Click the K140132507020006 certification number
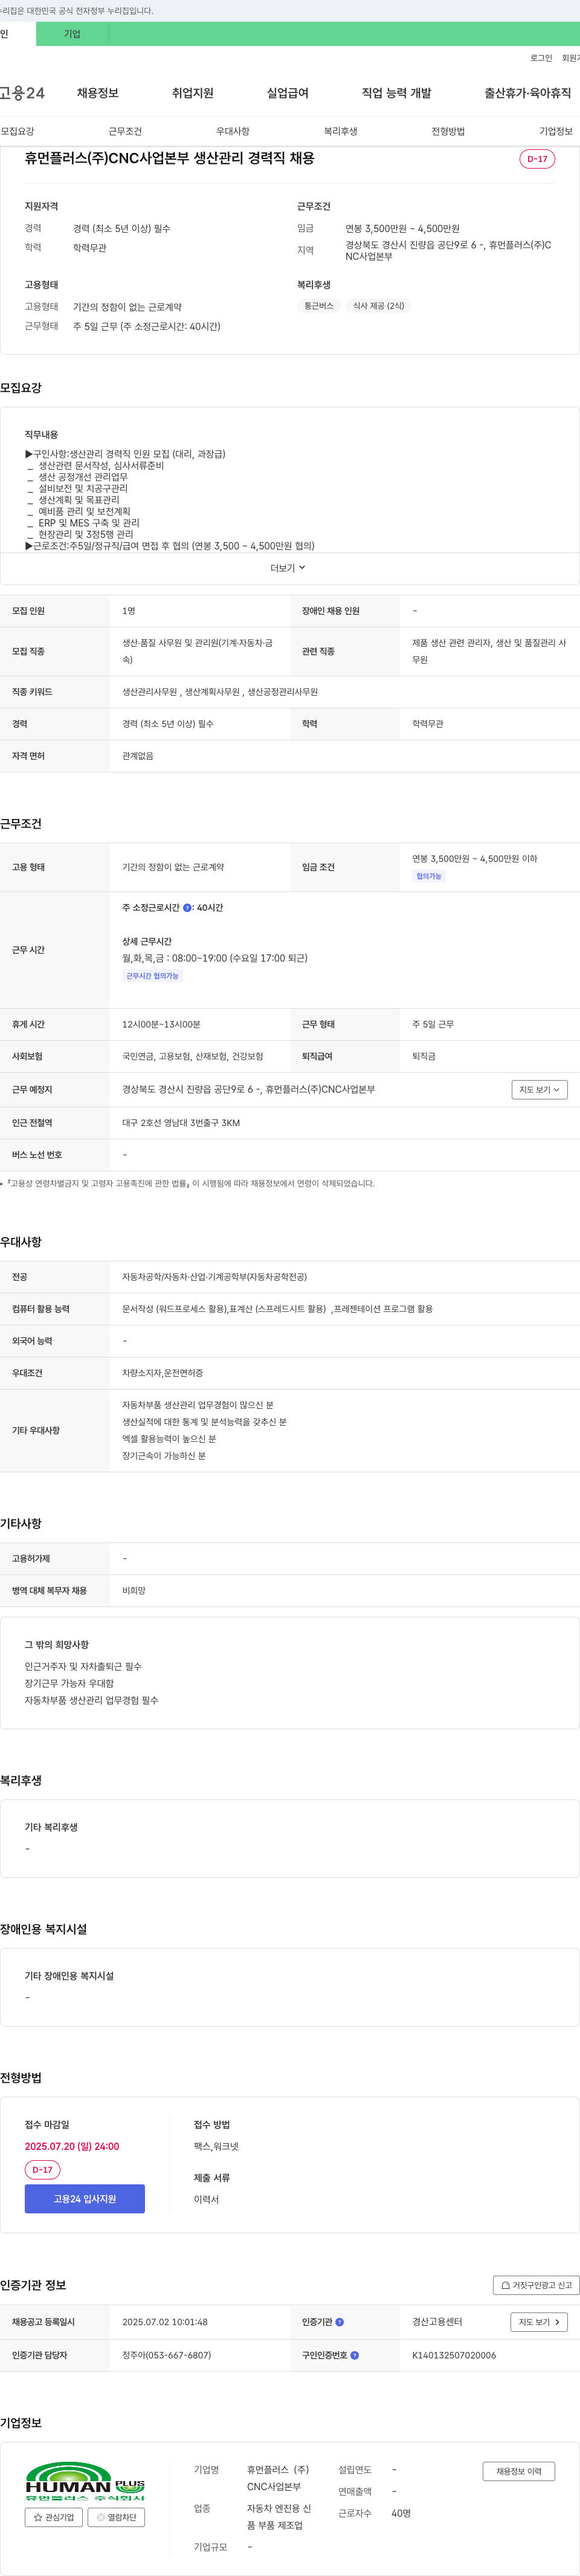 click(x=454, y=2355)
